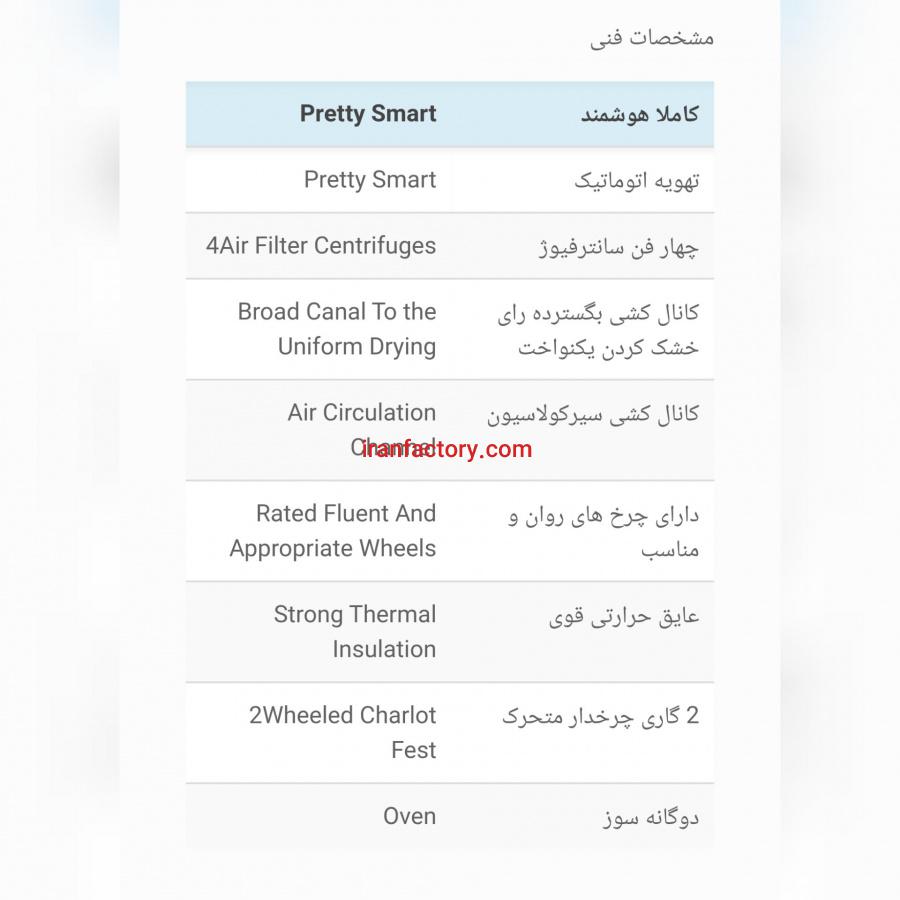The width and height of the screenshot is (900, 900).
Task: Click the Oven table cell
Action: 410,816
